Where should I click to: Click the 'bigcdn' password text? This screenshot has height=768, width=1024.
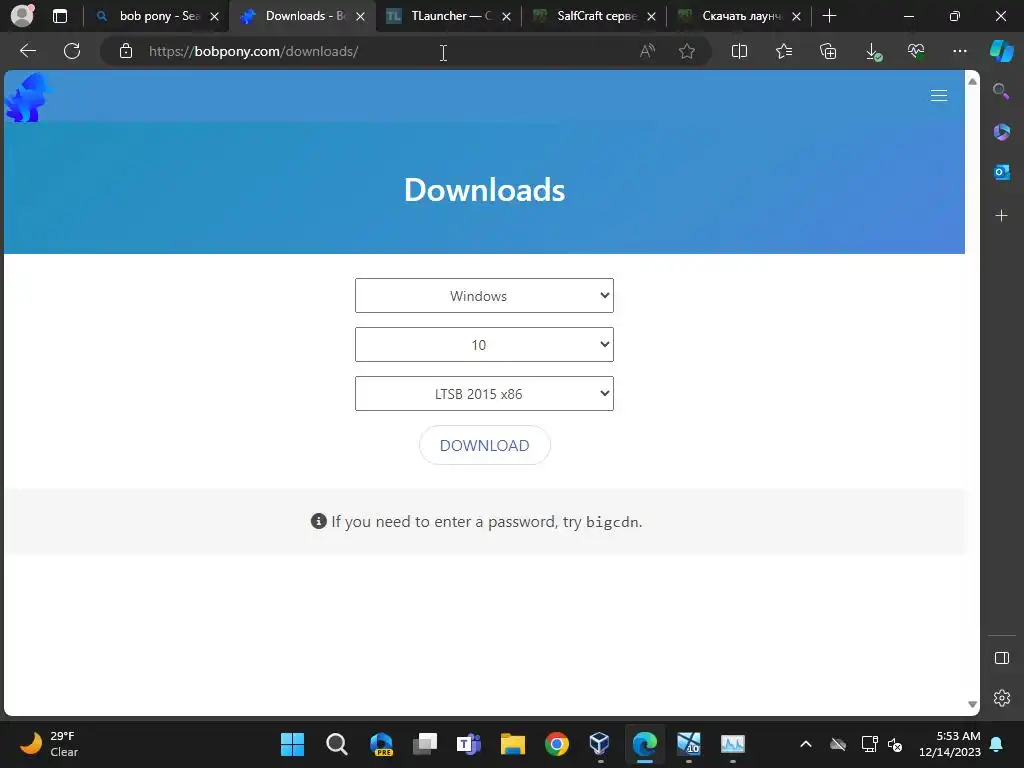click(x=612, y=522)
